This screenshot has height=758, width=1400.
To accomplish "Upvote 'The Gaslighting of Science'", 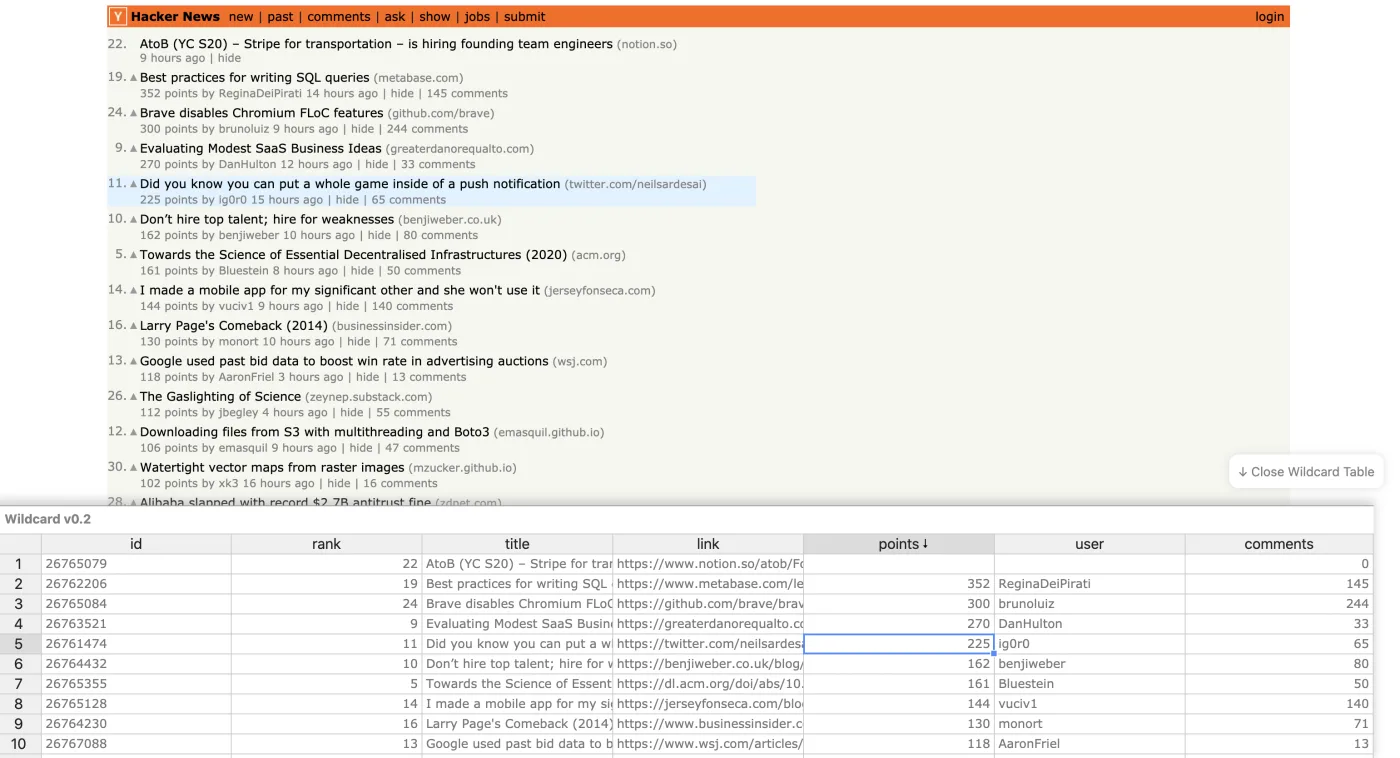I will tap(134, 396).
